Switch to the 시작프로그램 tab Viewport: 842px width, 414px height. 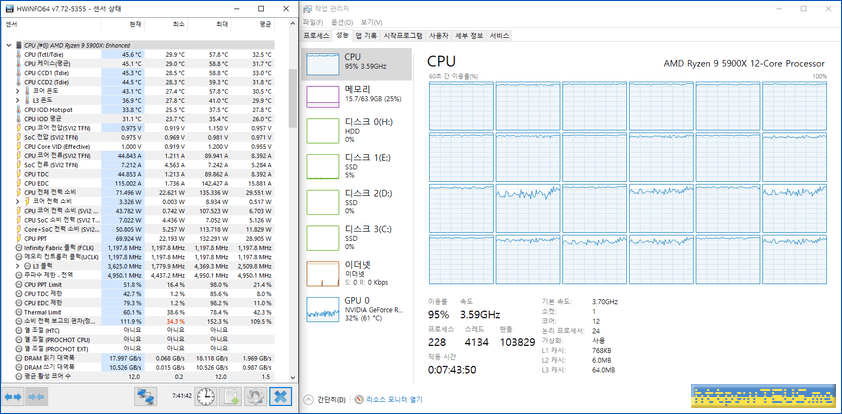[x=402, y=35]
